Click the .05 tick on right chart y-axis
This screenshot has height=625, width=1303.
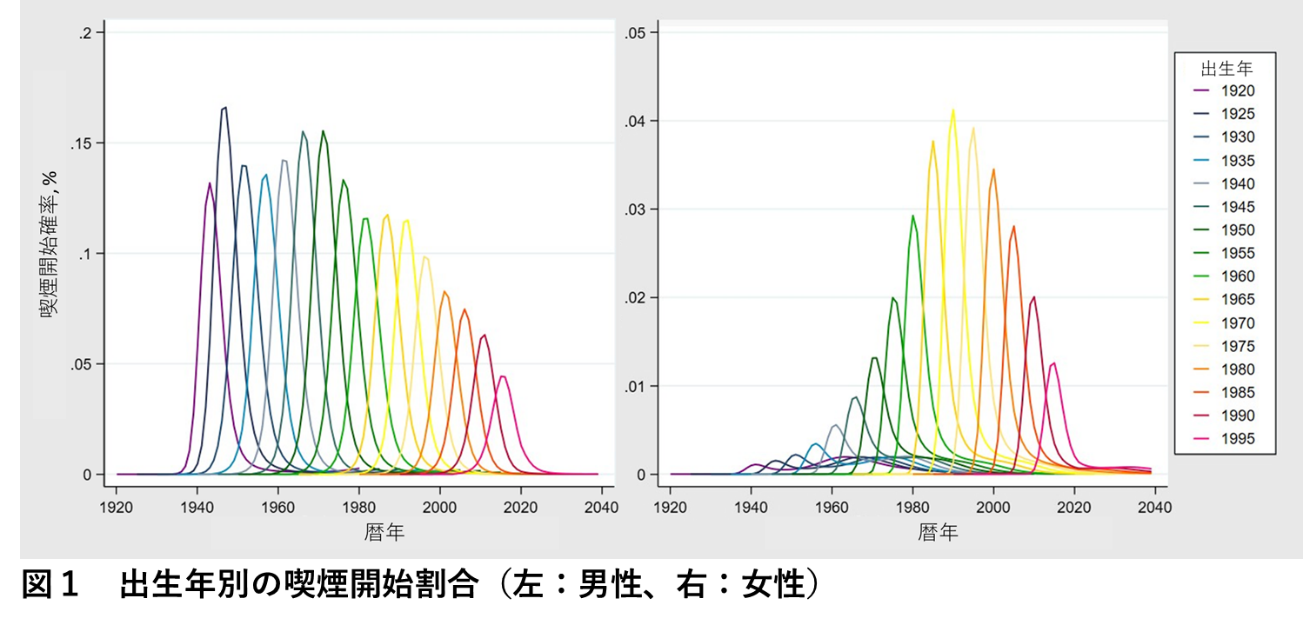pyautogui.click(x=636, y=33)
